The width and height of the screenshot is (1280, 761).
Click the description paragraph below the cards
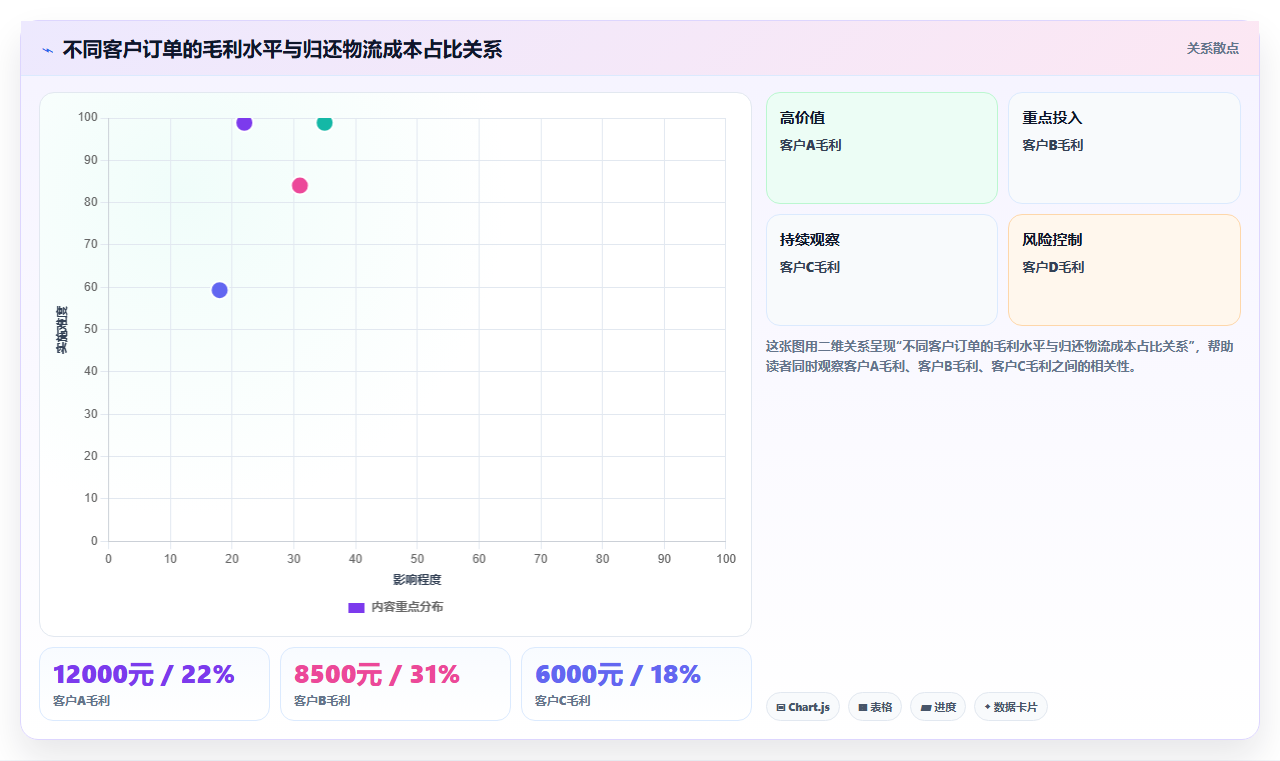[1000, 356]
